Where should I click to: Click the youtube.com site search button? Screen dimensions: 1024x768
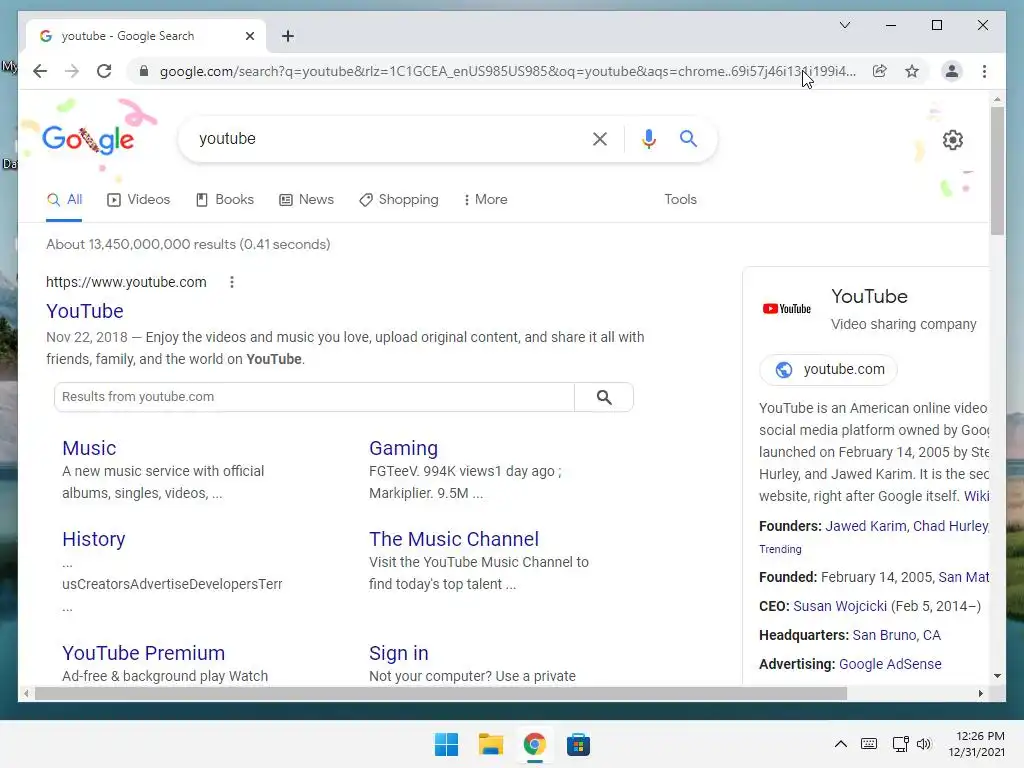click(x=604, y=397)
